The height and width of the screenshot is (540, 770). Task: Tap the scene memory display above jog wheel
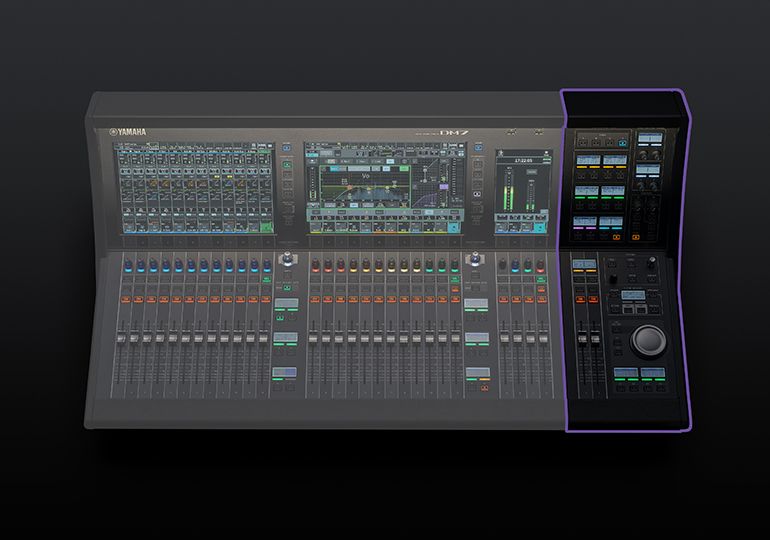635,295
